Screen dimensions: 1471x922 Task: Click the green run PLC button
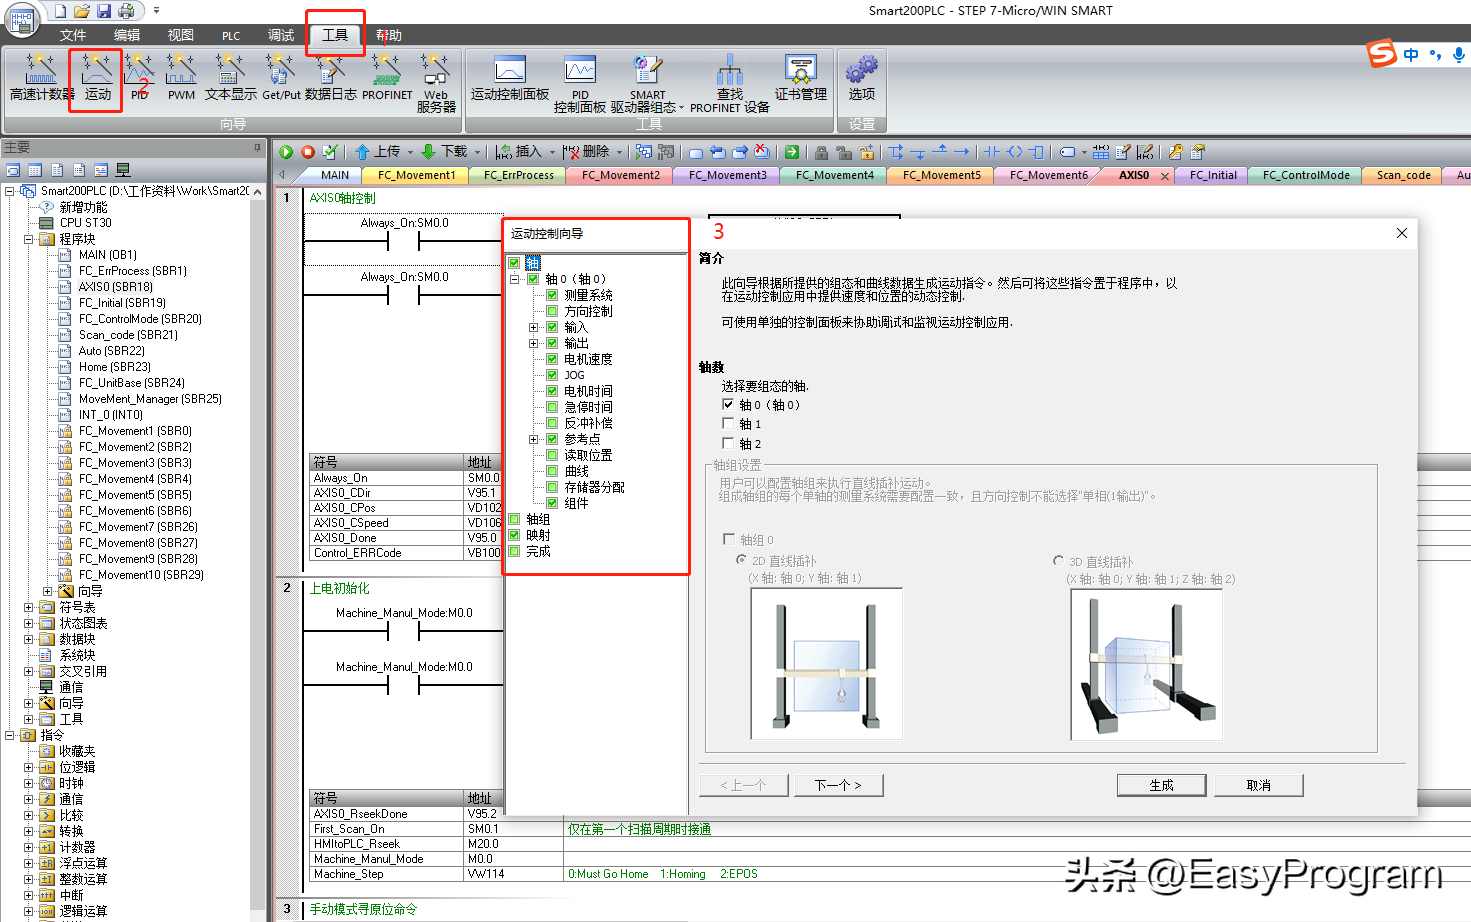click(x=286, y=152)
